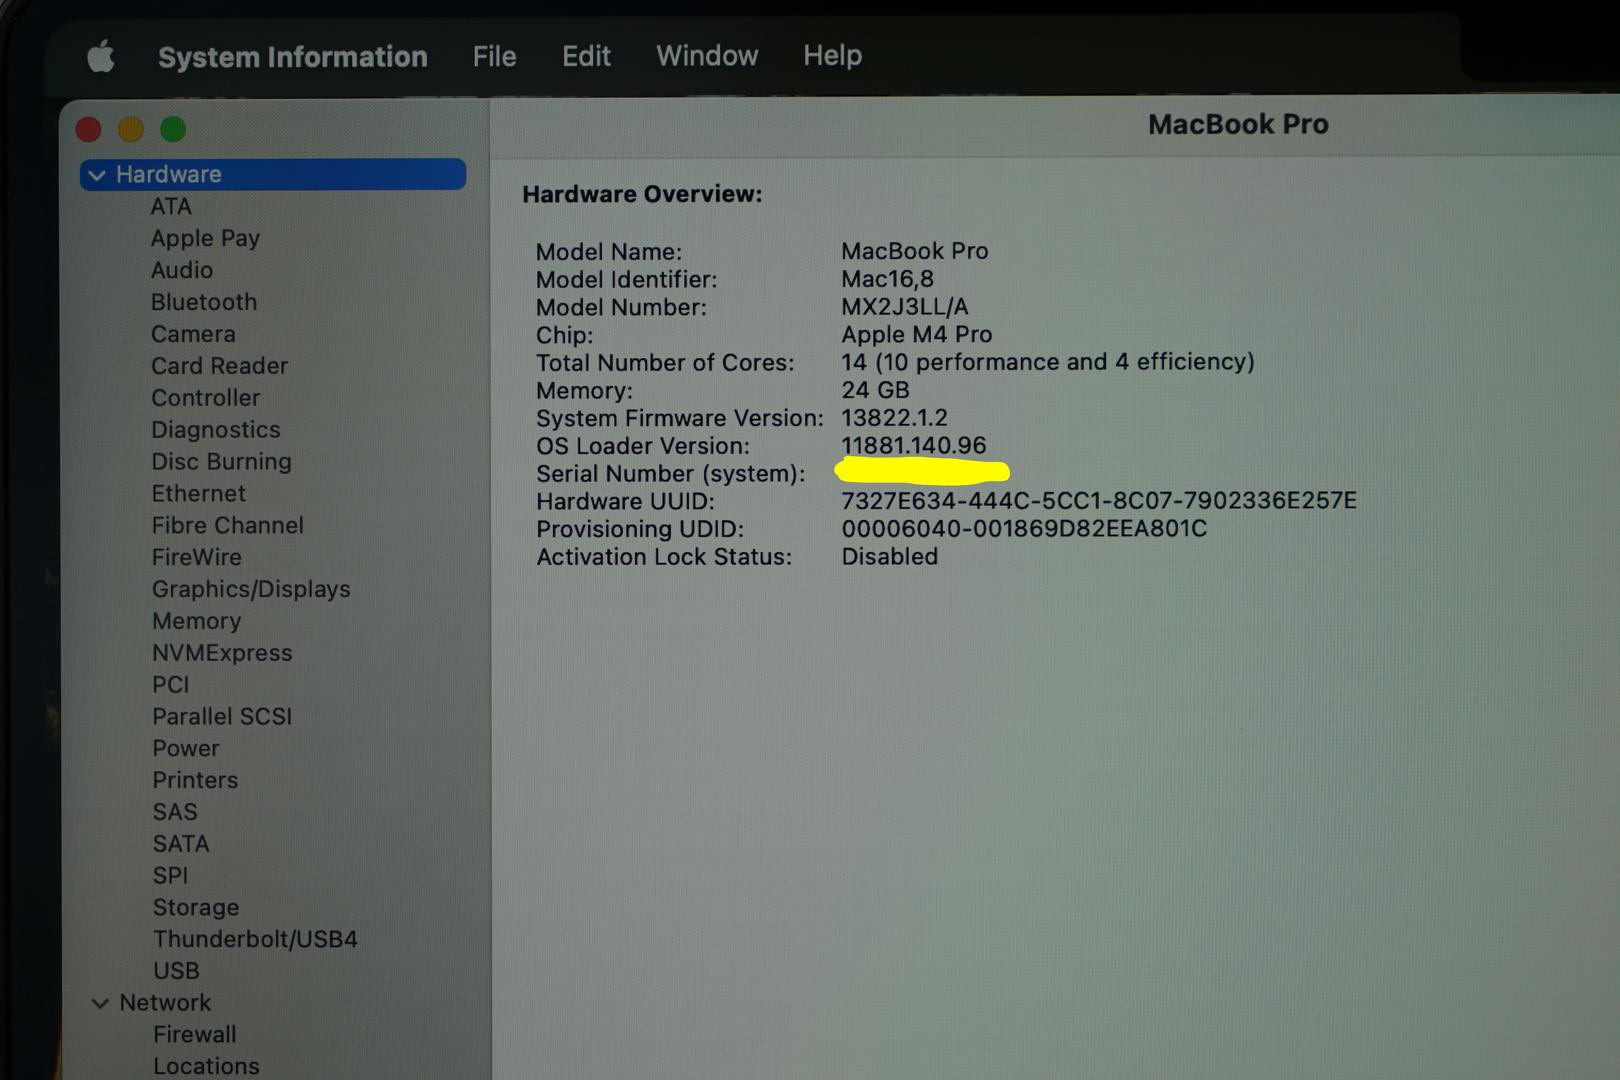Viewport: 1620px width, 1080px height.
Task: Click the Model Number value MX2J3LL/A
Action: point(905,307)
